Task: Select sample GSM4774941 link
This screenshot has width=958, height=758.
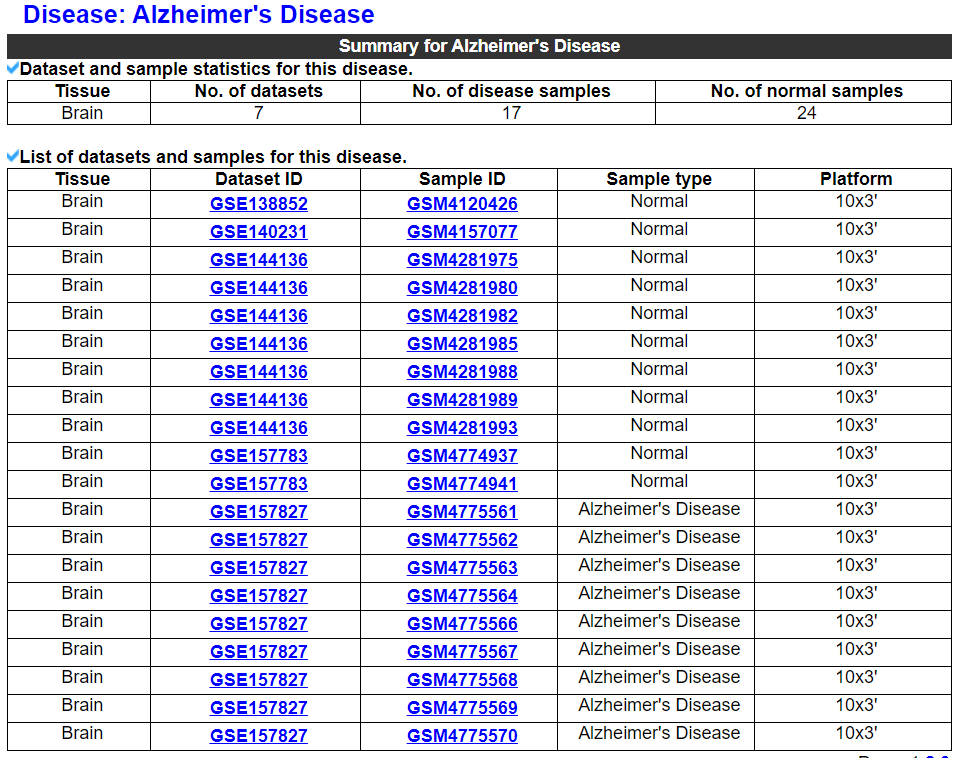Action: click(x=462, y=484)
